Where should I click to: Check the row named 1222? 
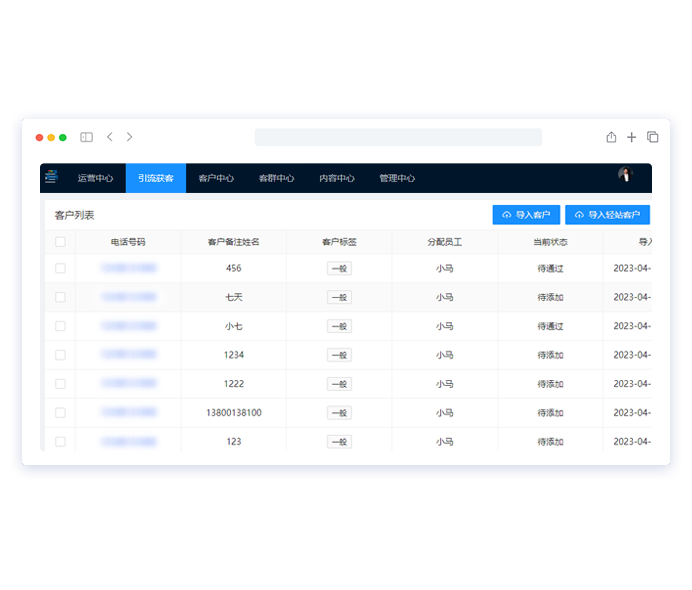pos(60,384)
